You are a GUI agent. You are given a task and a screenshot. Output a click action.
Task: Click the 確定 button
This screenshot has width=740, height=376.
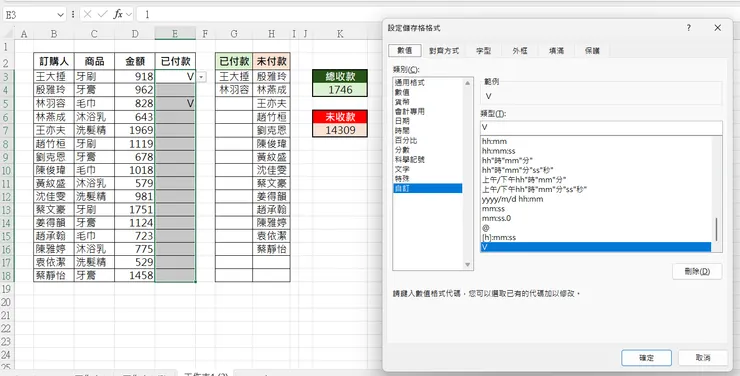tap(646, 358)
